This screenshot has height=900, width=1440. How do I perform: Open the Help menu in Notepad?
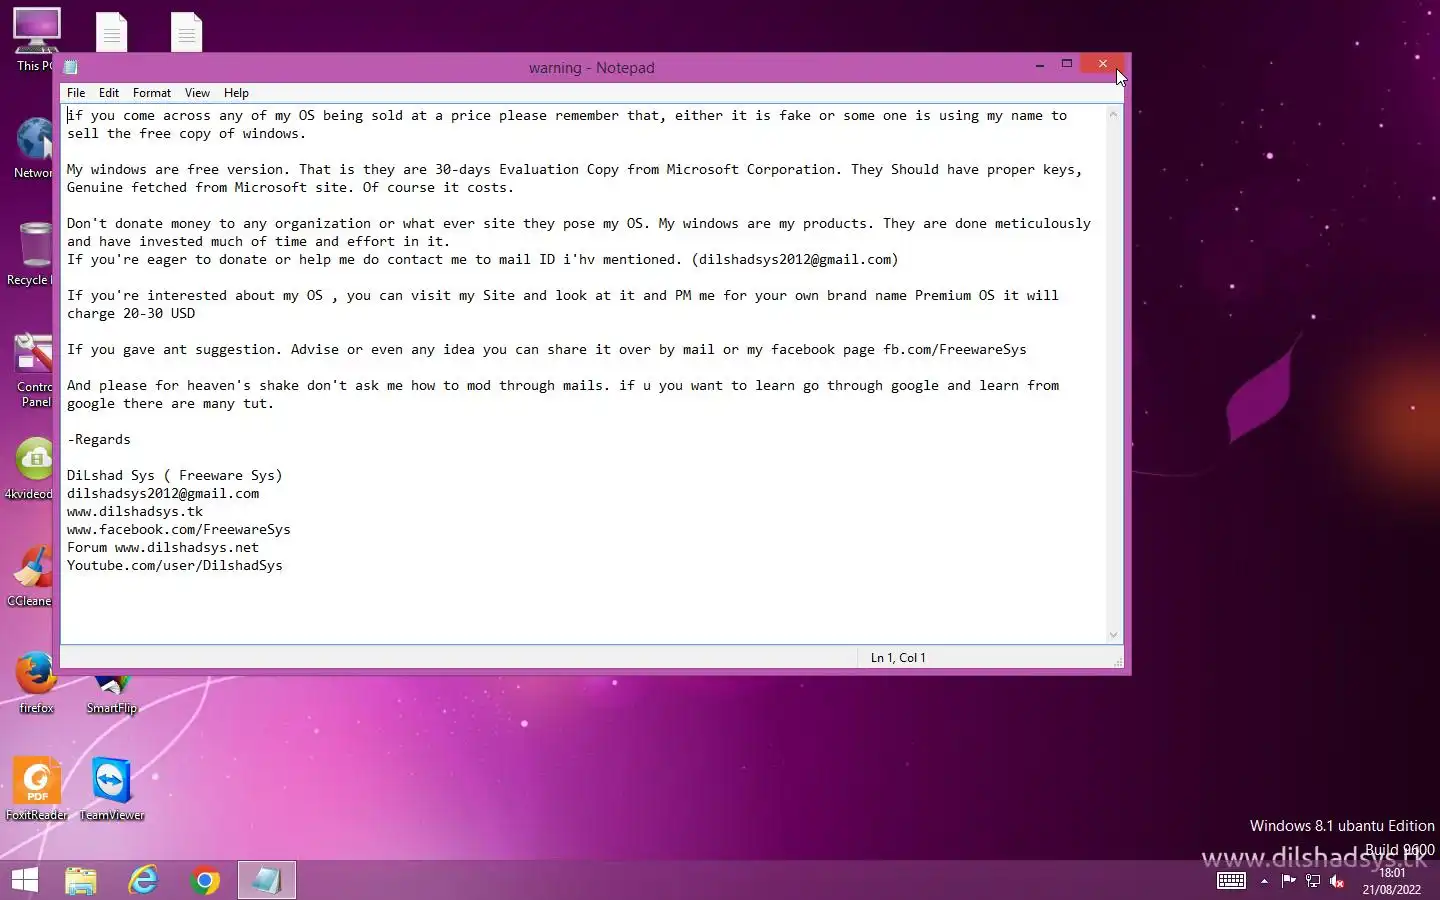click(236, 93)
